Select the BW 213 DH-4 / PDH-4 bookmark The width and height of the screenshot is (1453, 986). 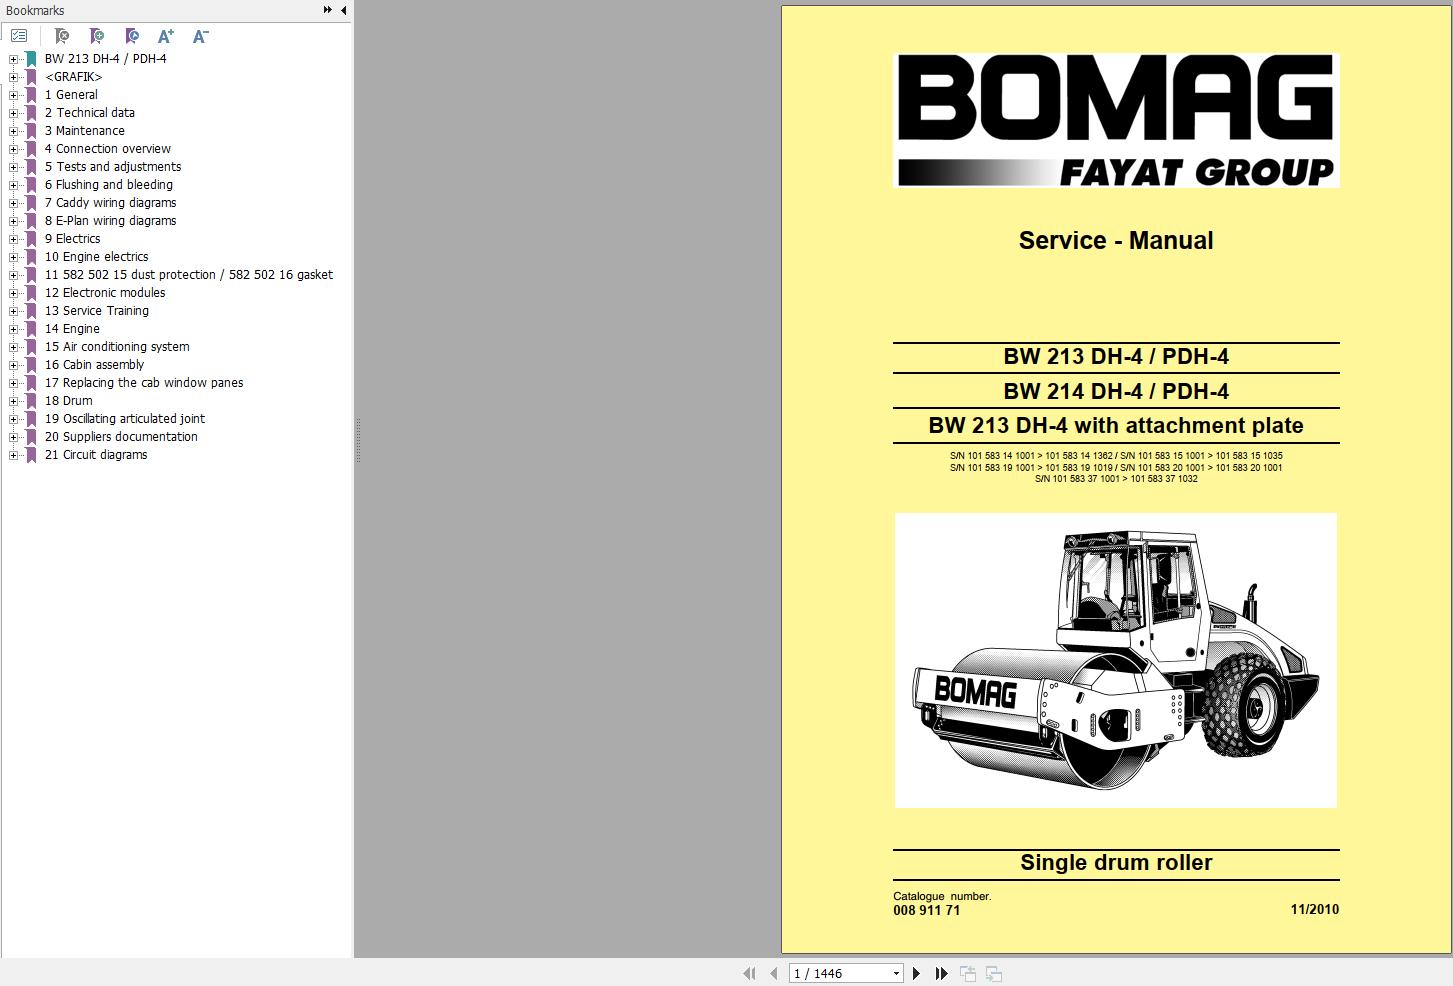104,58
